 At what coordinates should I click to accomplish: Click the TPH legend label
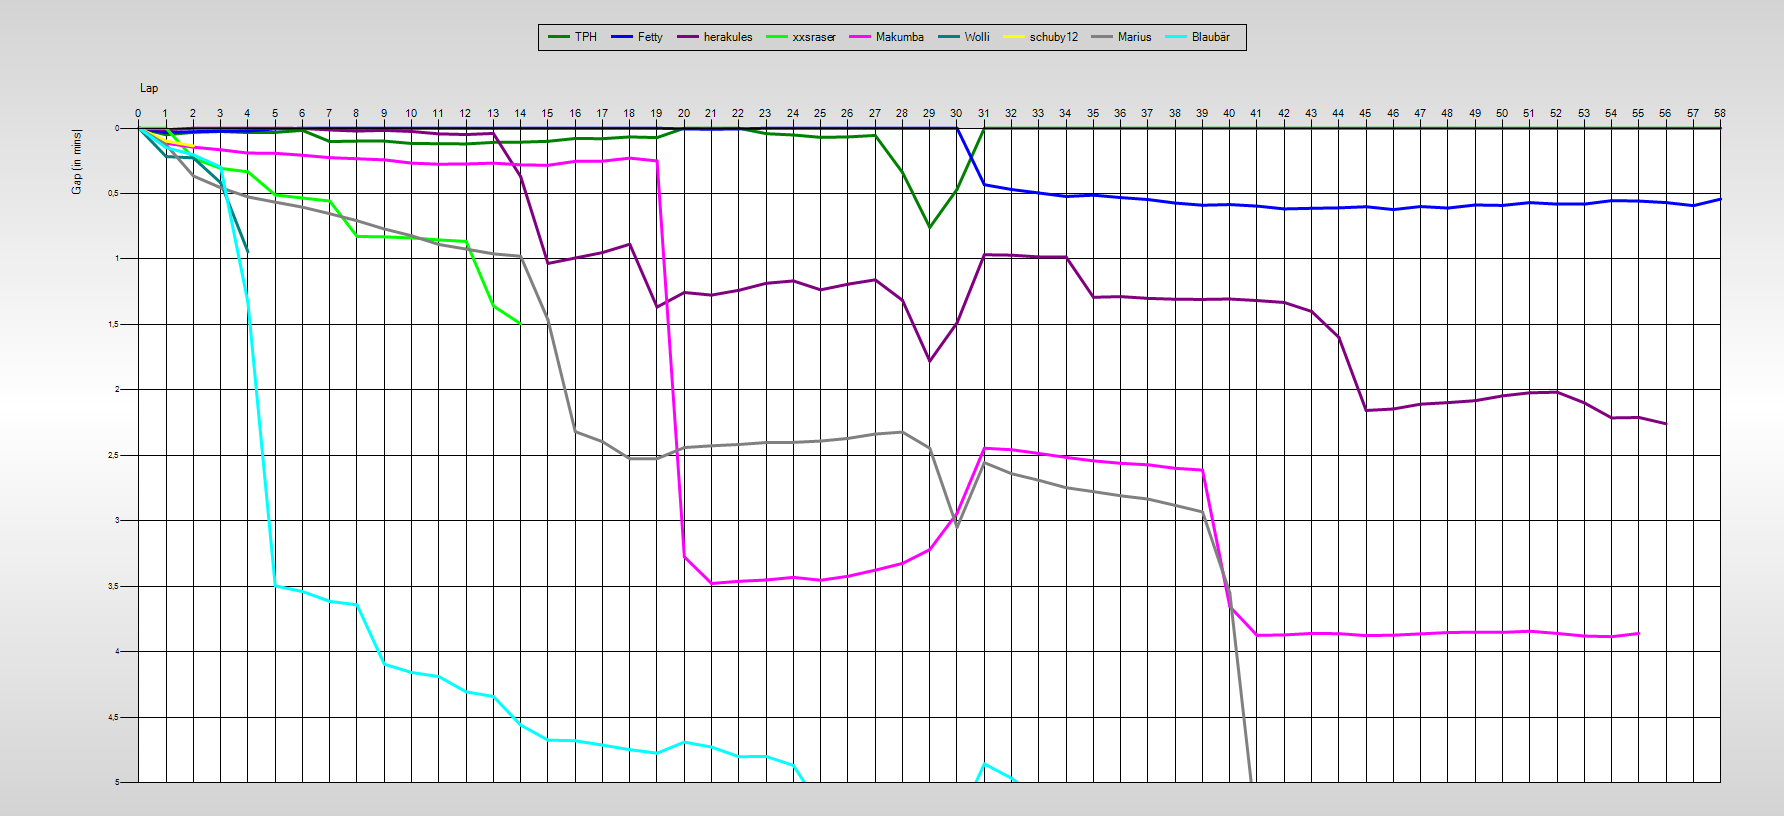(x=585, y=37)
